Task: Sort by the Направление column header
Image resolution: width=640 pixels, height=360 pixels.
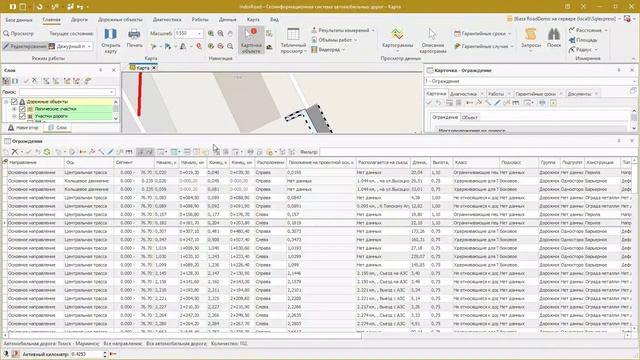Action: coord(35,162)
